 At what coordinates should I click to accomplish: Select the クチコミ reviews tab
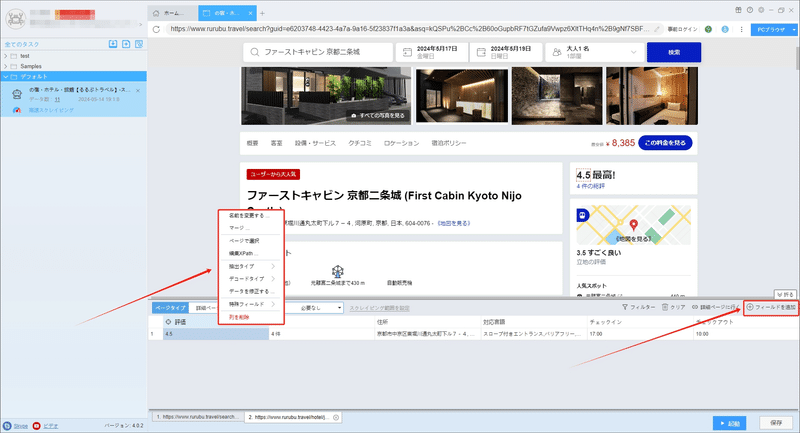tap(360, 143)
